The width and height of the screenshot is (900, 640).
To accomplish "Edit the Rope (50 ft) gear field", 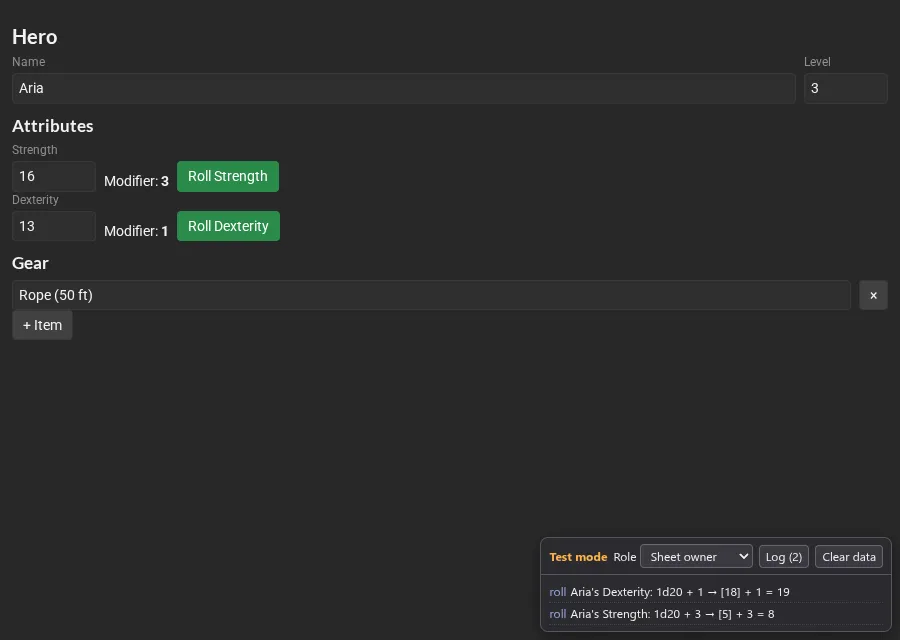I will [x=431, y=295].
